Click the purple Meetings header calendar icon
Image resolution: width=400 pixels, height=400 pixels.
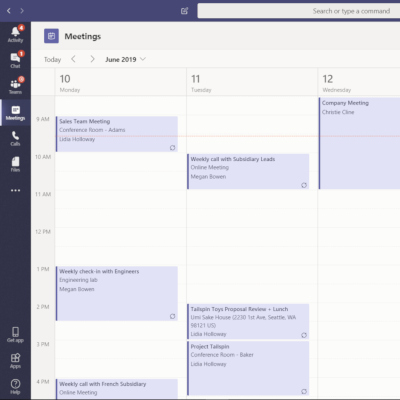coord(51,36)
